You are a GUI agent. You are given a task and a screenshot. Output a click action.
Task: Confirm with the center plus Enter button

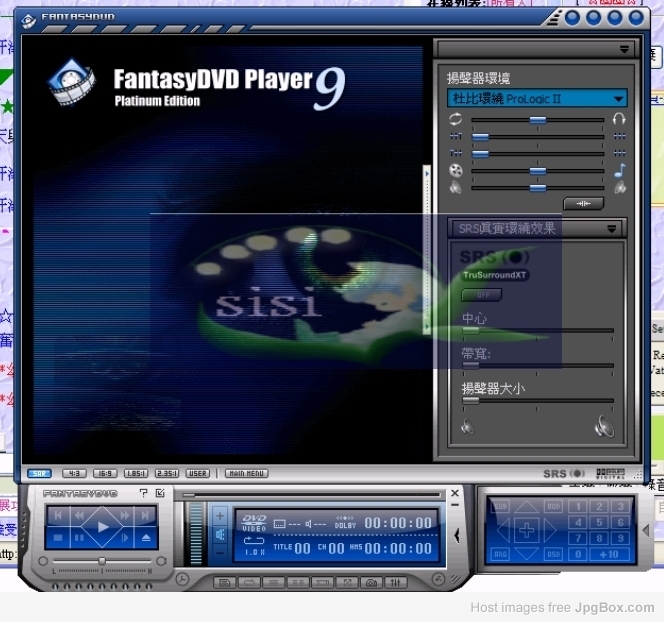click(526, 530)
